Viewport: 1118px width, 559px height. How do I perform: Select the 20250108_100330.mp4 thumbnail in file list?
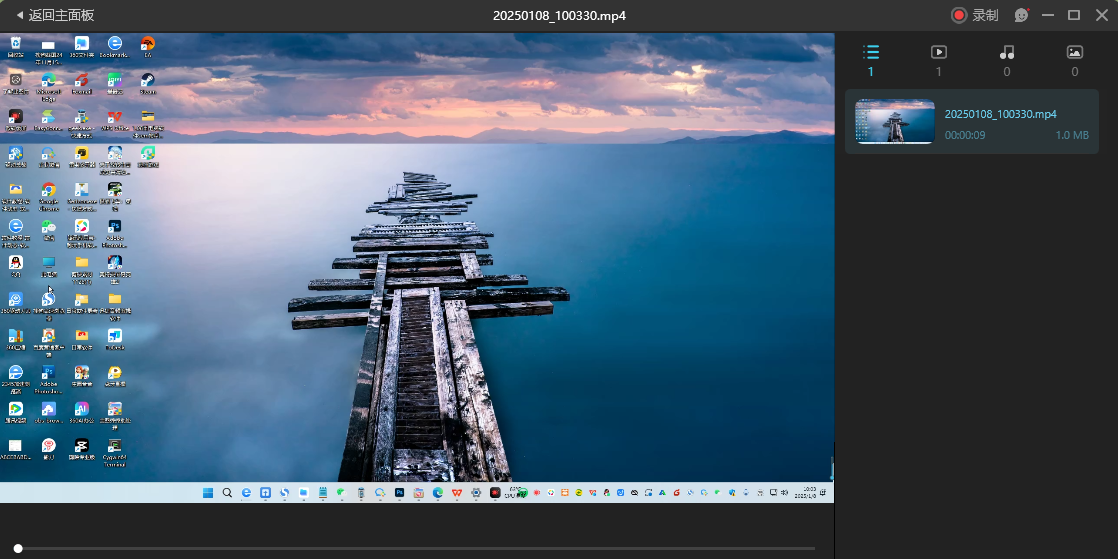click(895, 122)
